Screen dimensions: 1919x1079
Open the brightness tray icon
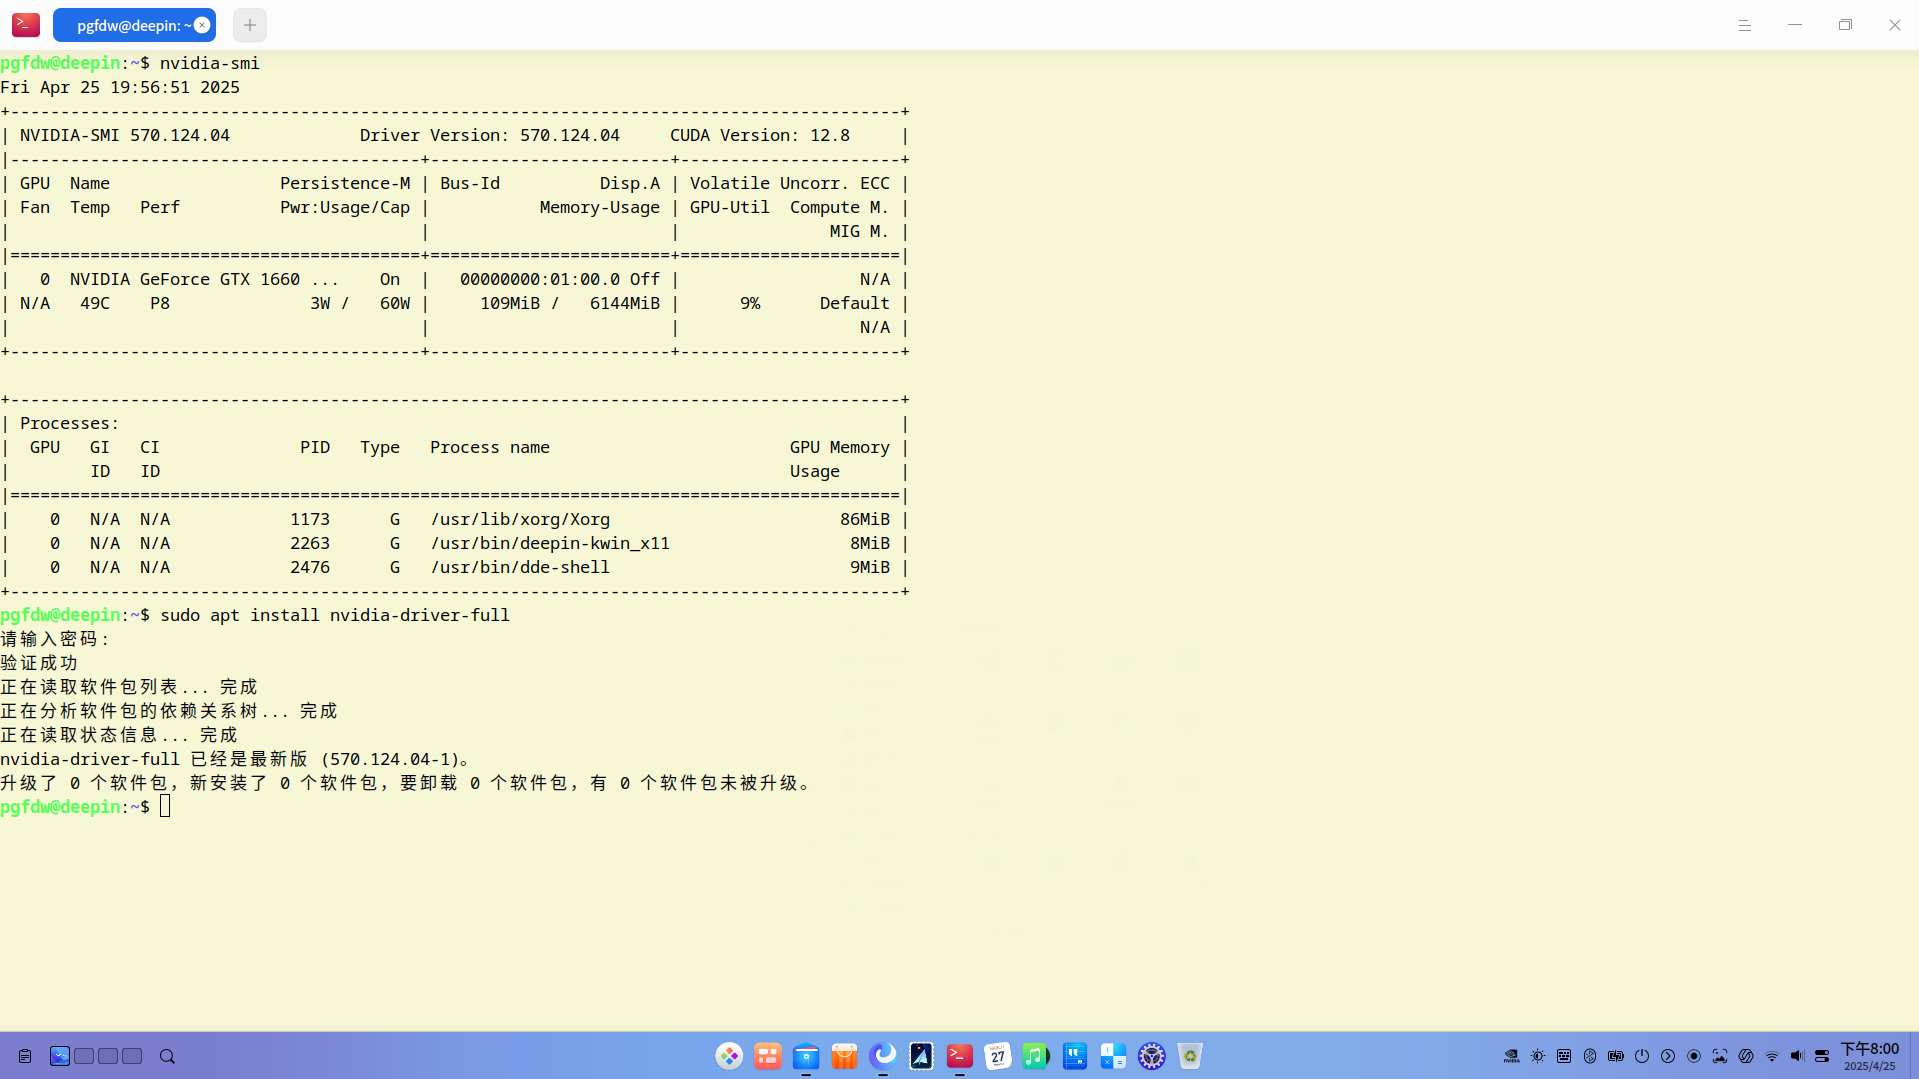coord(1538,1056)
